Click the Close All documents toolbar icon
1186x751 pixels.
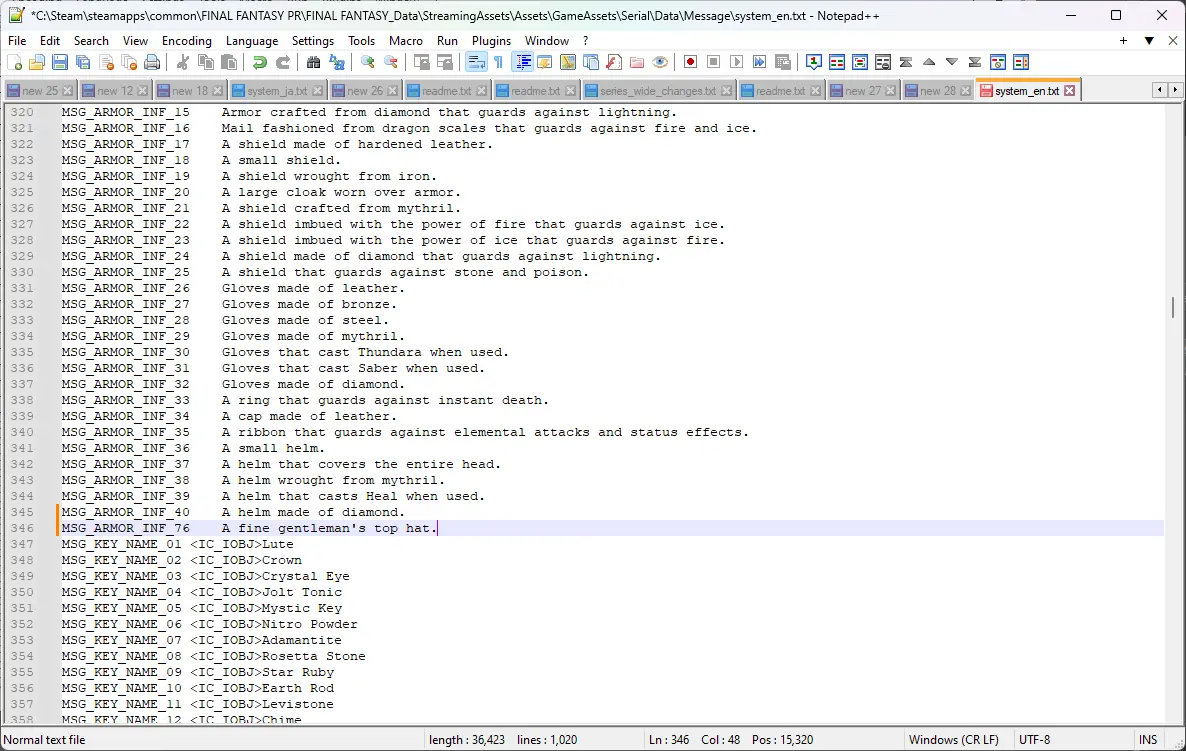129,63
